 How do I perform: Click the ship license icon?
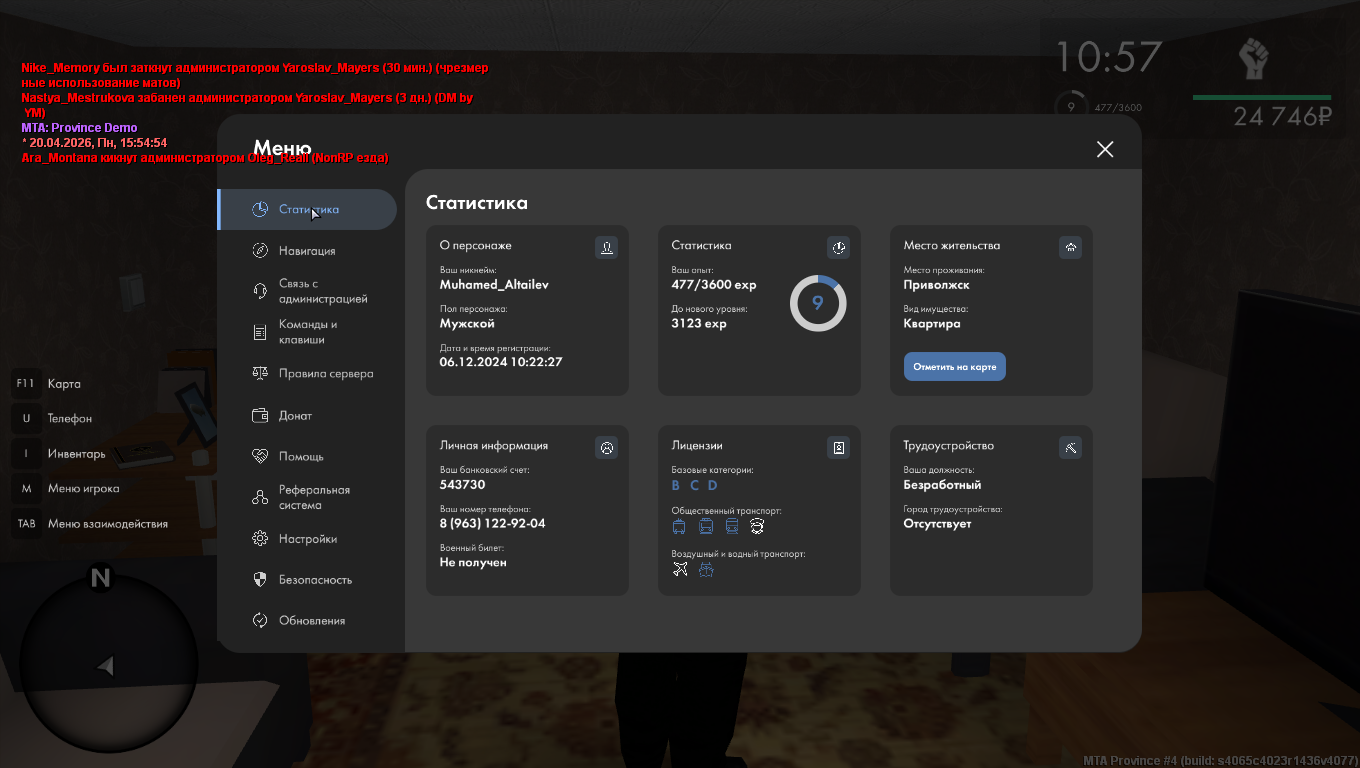706,570
